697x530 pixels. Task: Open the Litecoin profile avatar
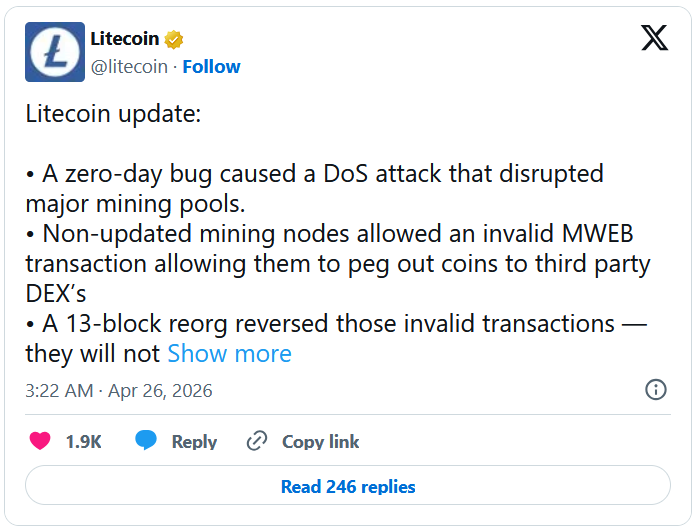[54, 52]
